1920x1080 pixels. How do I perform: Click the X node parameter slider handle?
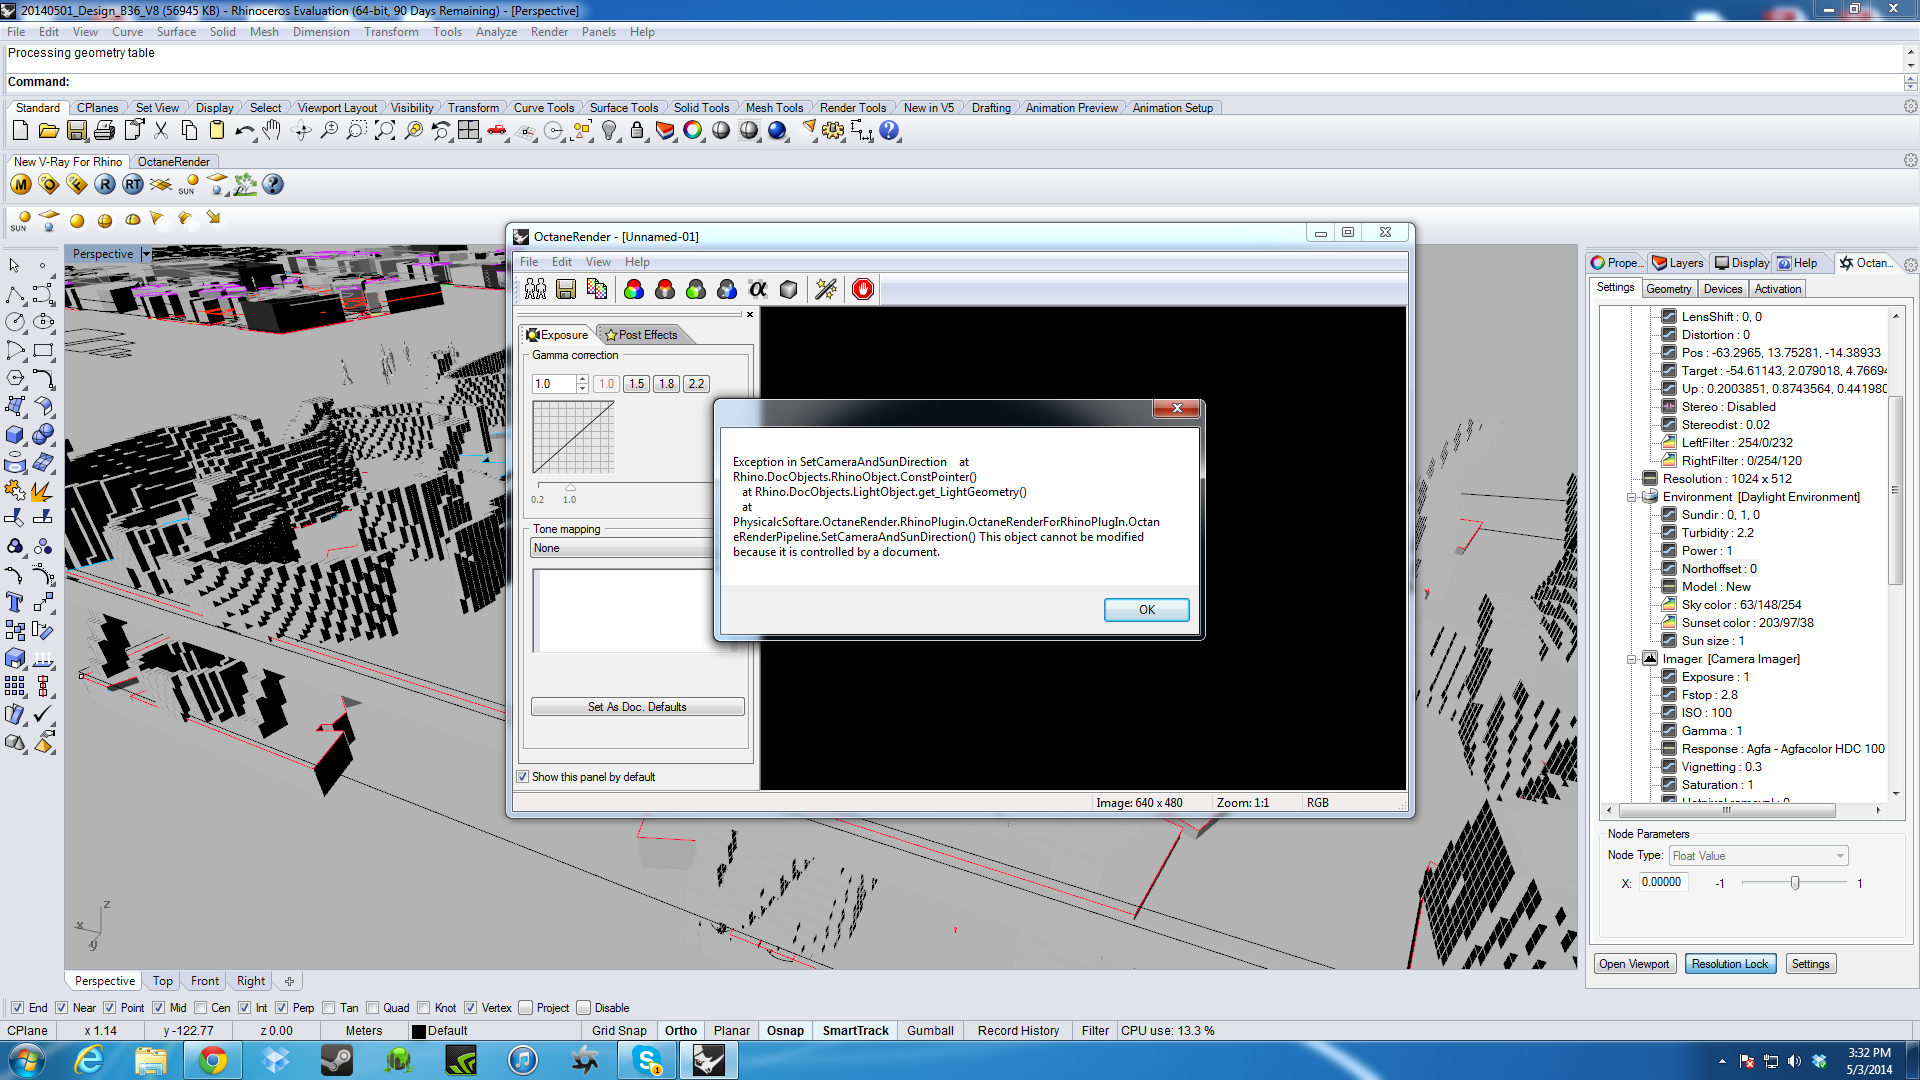pyautogui.click(x=1795, y=883)
